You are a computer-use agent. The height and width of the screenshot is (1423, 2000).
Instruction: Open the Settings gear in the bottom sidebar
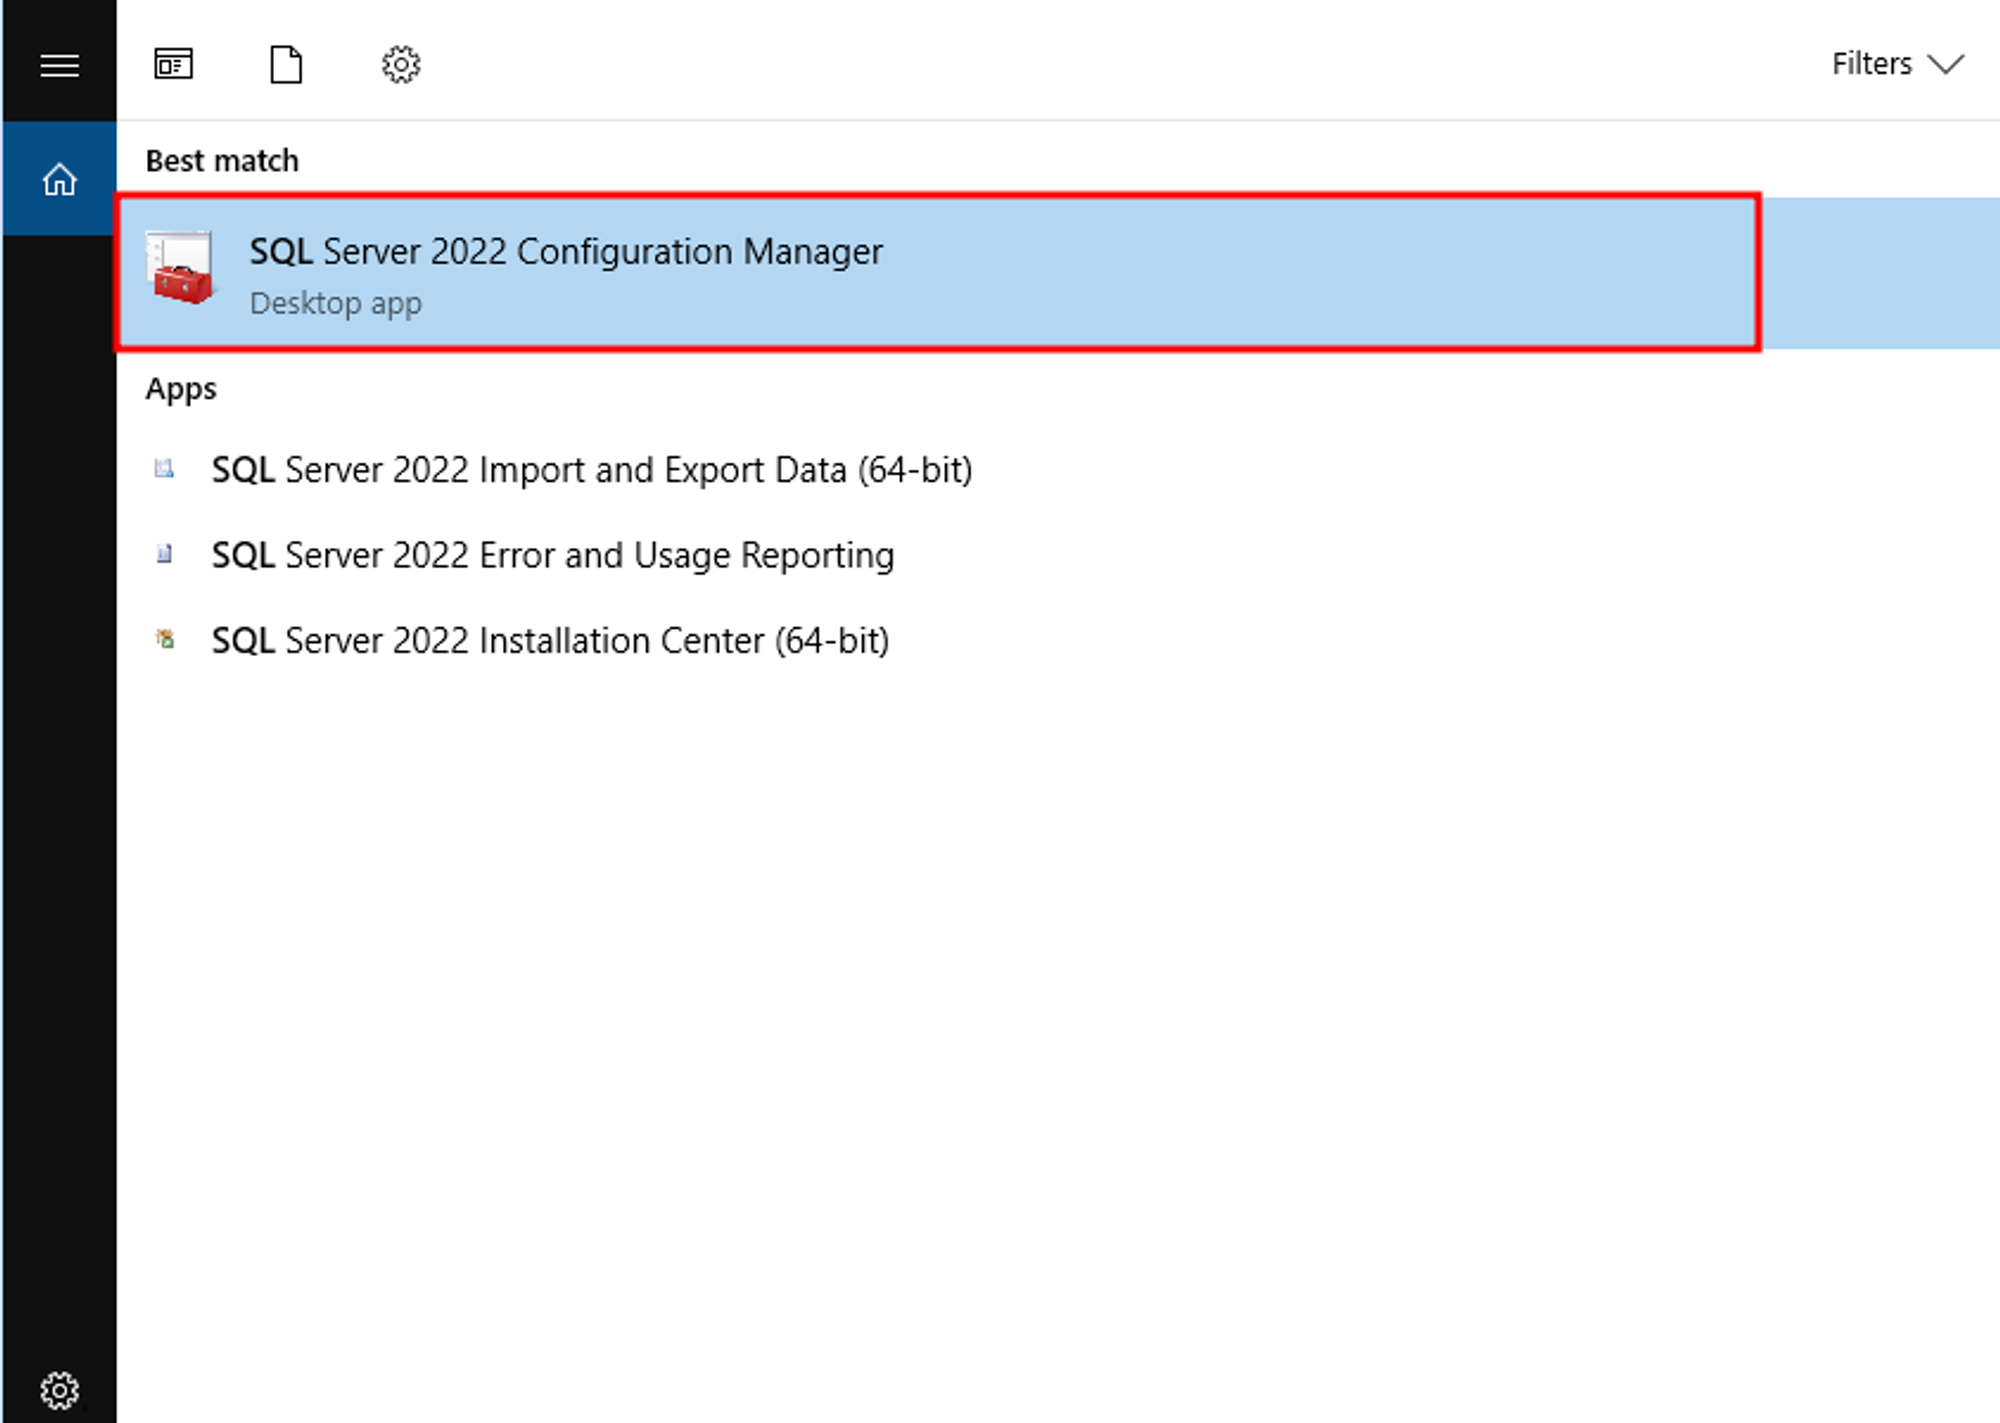point(59,1390)
